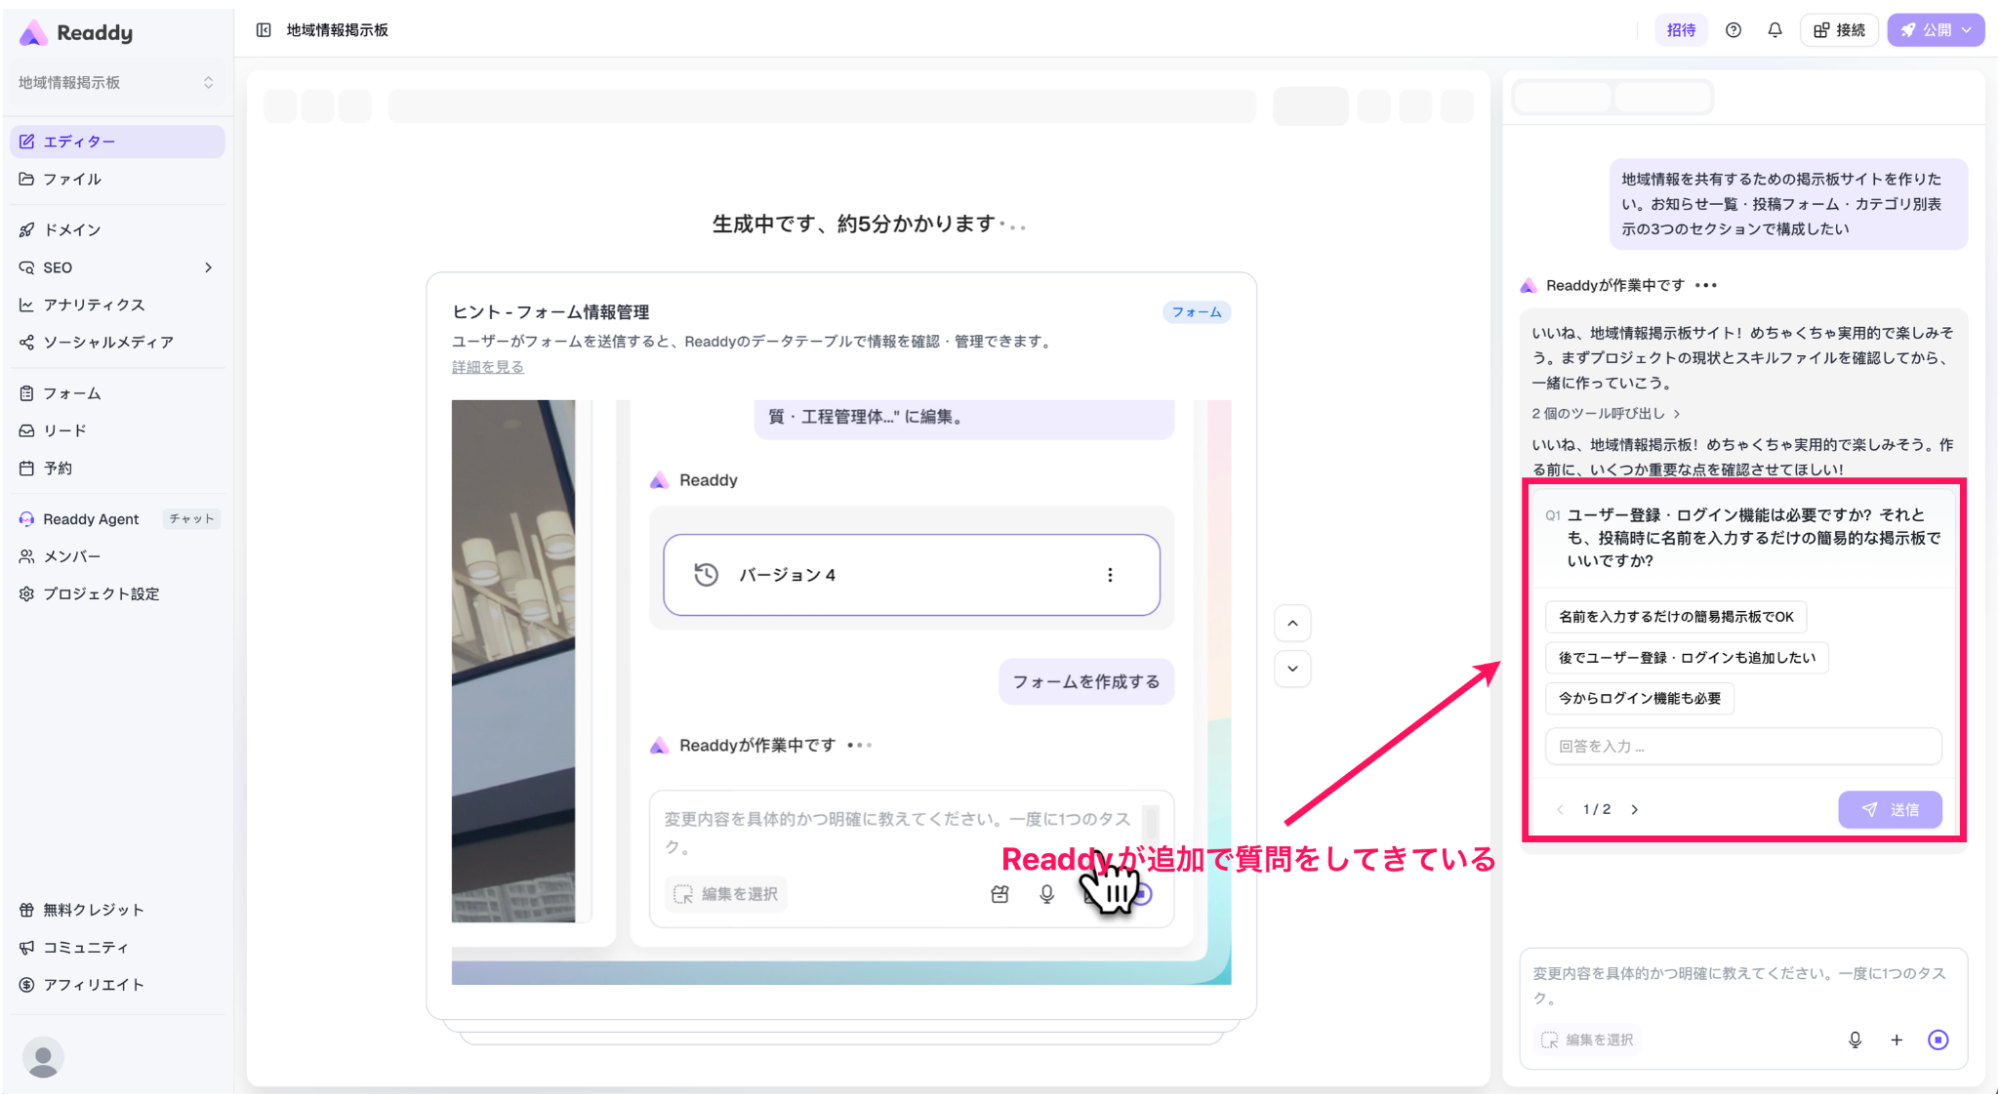Click the gift icon in hint preview
This screenshot has height=1095, width=1999.
[x=1000, y=894]
